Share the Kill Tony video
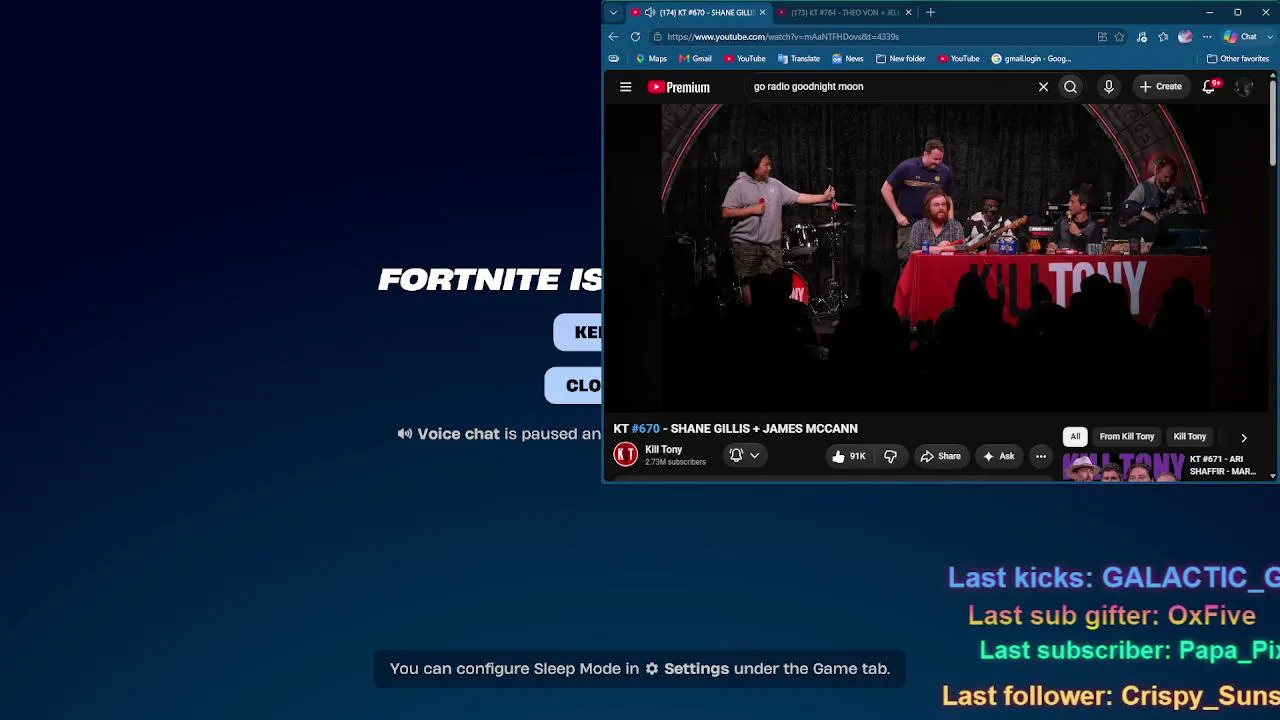This screenshot has width=1280, height=720. tap(940, 456)
